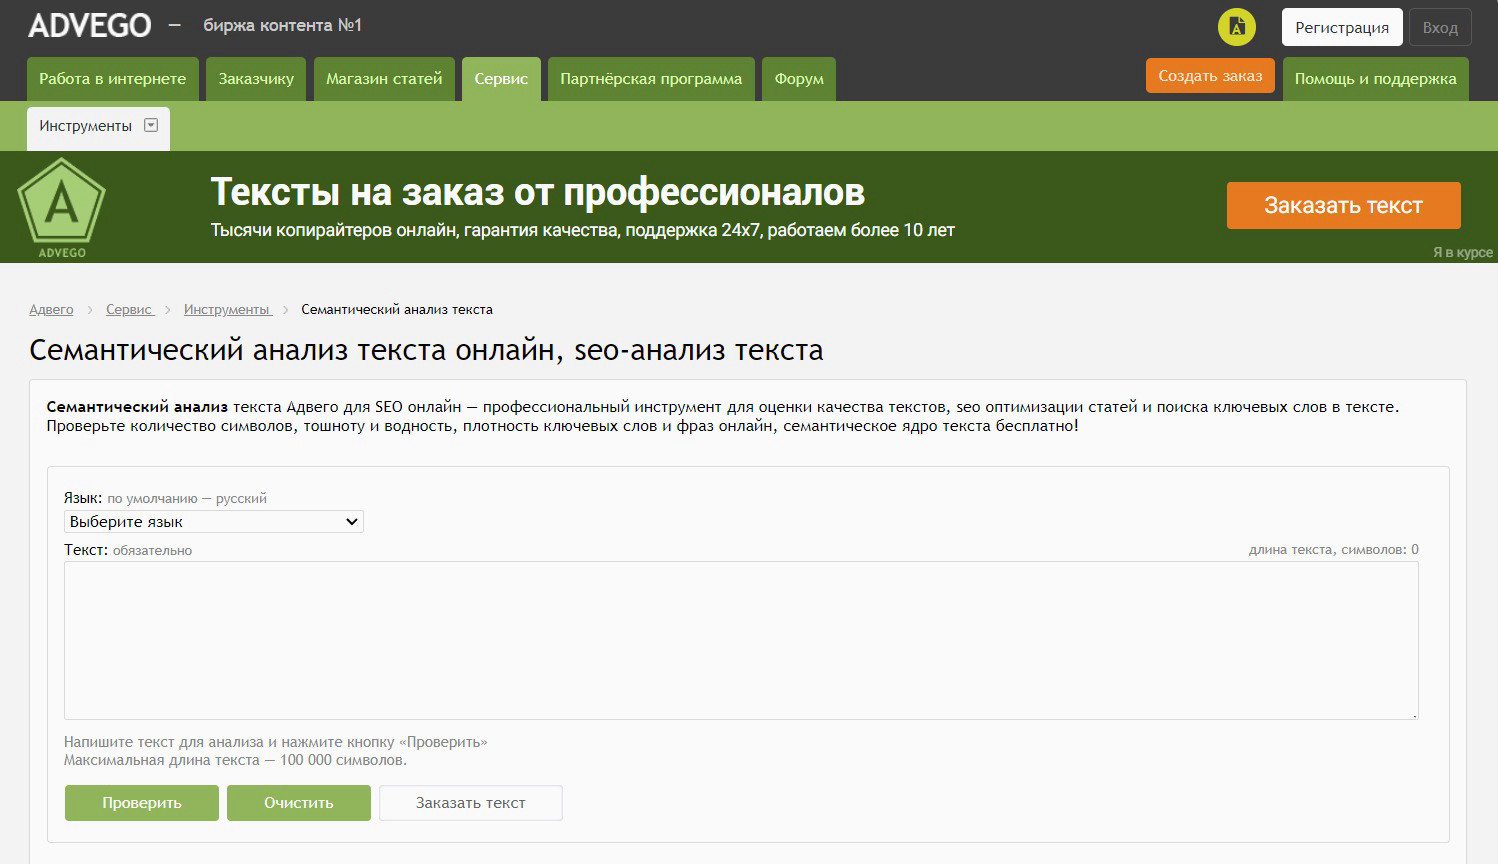Click the textarea resize handle corner

(x=1414, y=715)
